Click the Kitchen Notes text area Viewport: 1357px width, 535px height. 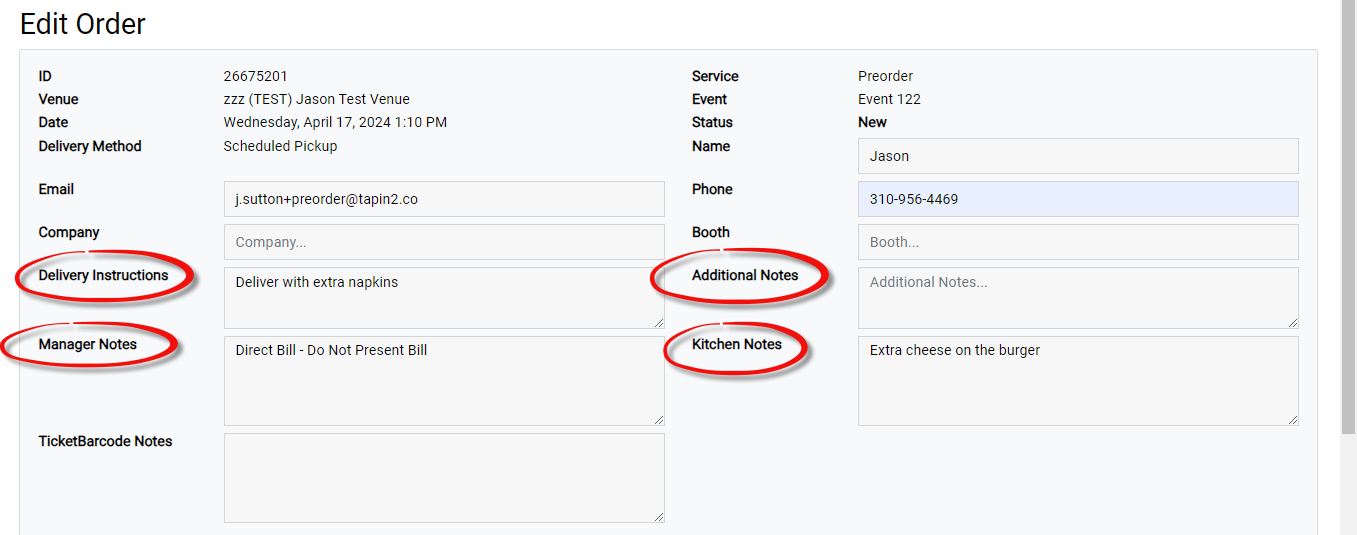1077,381
